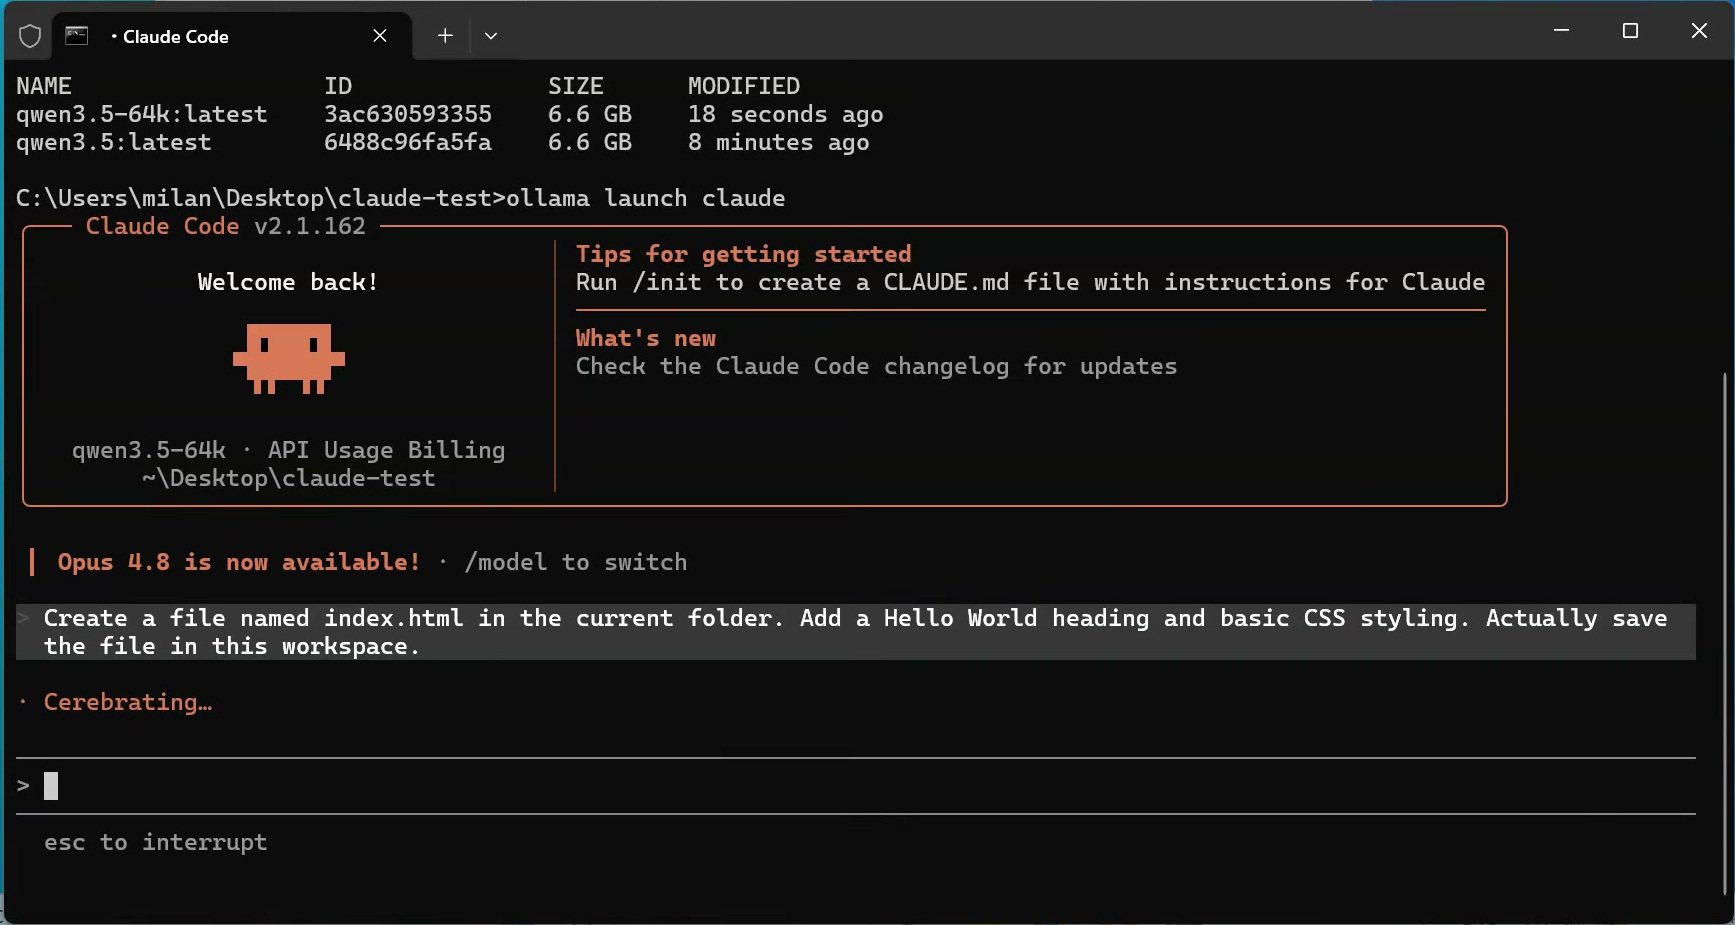Click the NAME column header
Screen dimensions: 1735x925
point(44,86)
